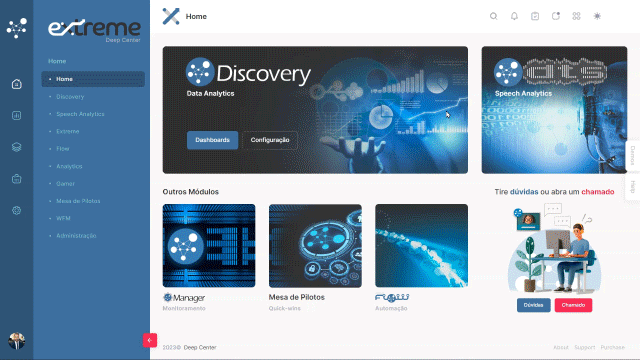Open the apps grid icon in top bar
Image resolution: width=640 pixels, height=360 pixels.
[576, 16]
